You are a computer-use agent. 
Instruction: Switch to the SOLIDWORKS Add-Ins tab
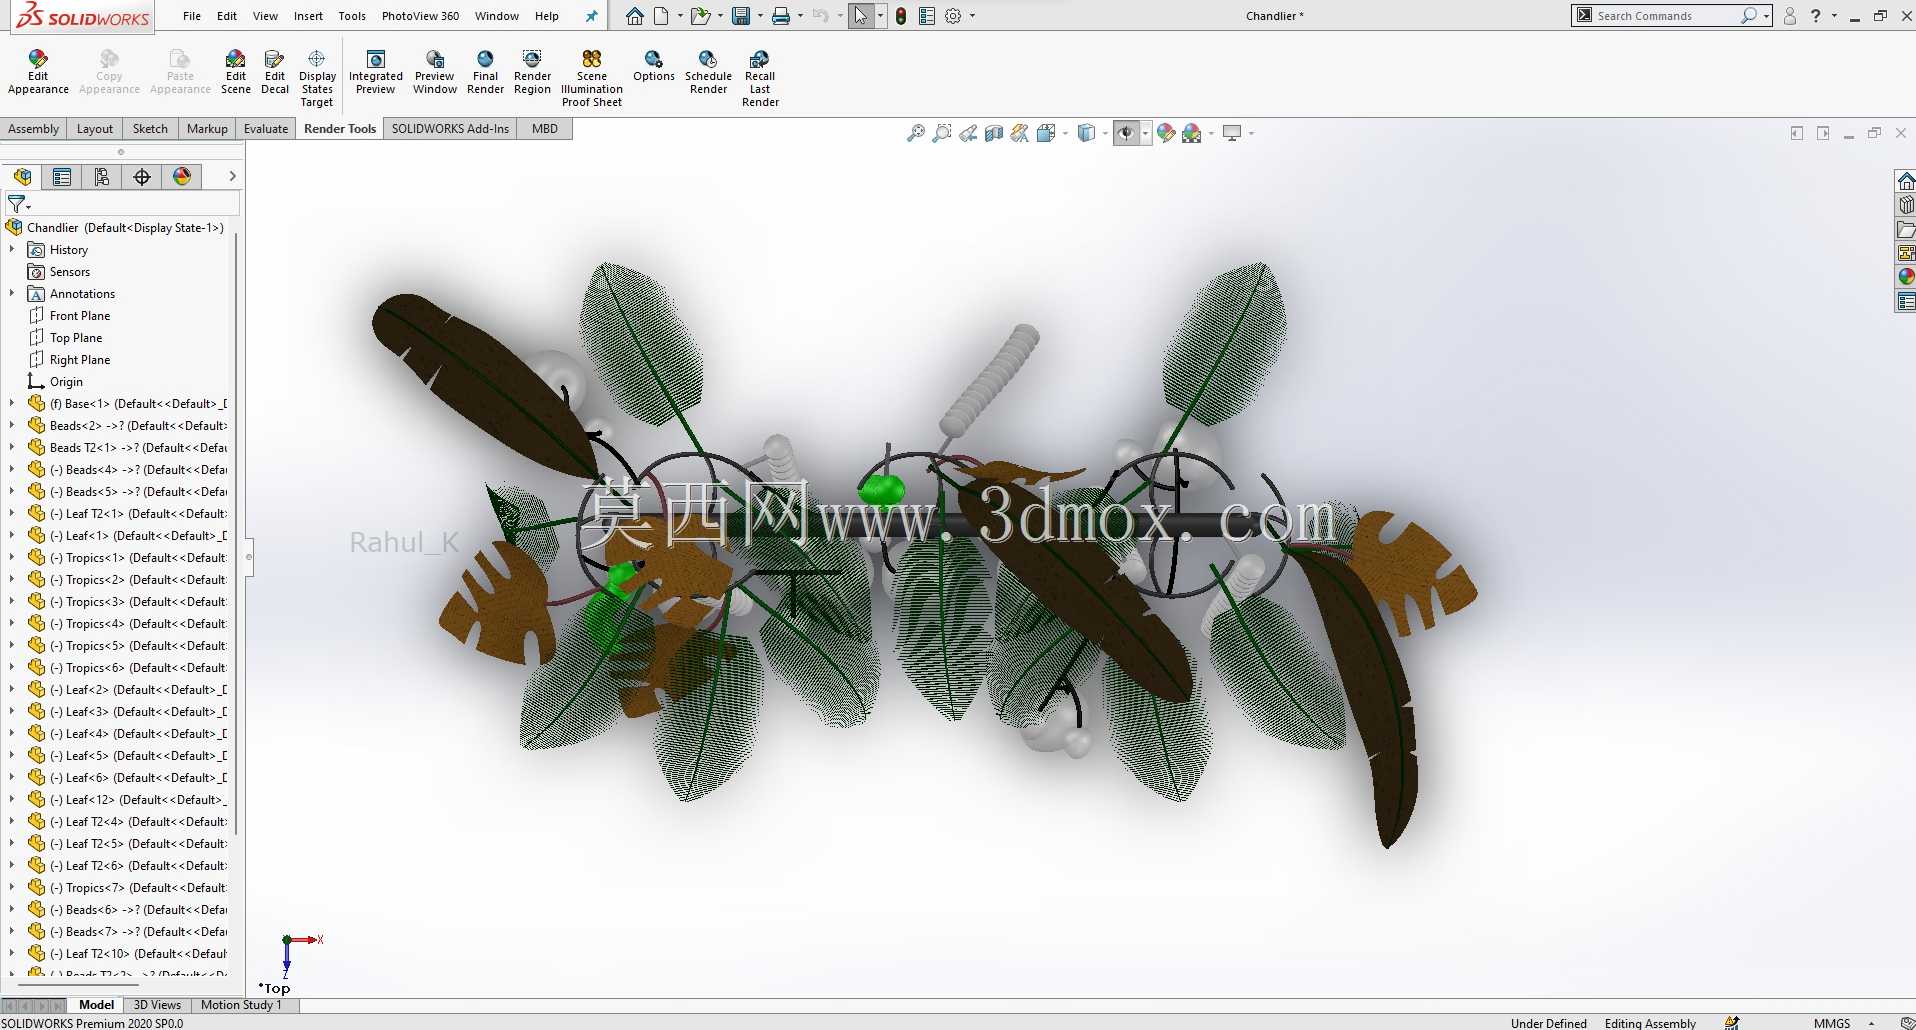(x=450, y=129)
